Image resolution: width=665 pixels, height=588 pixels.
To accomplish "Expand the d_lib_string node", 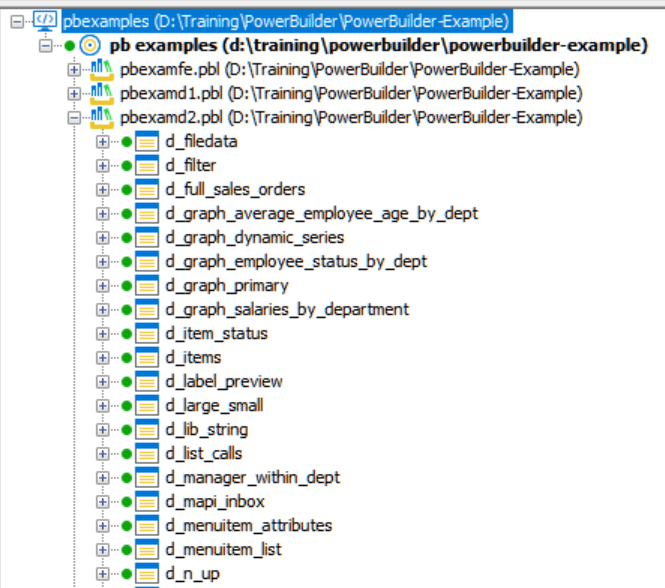I will click(x=102, y=430).
